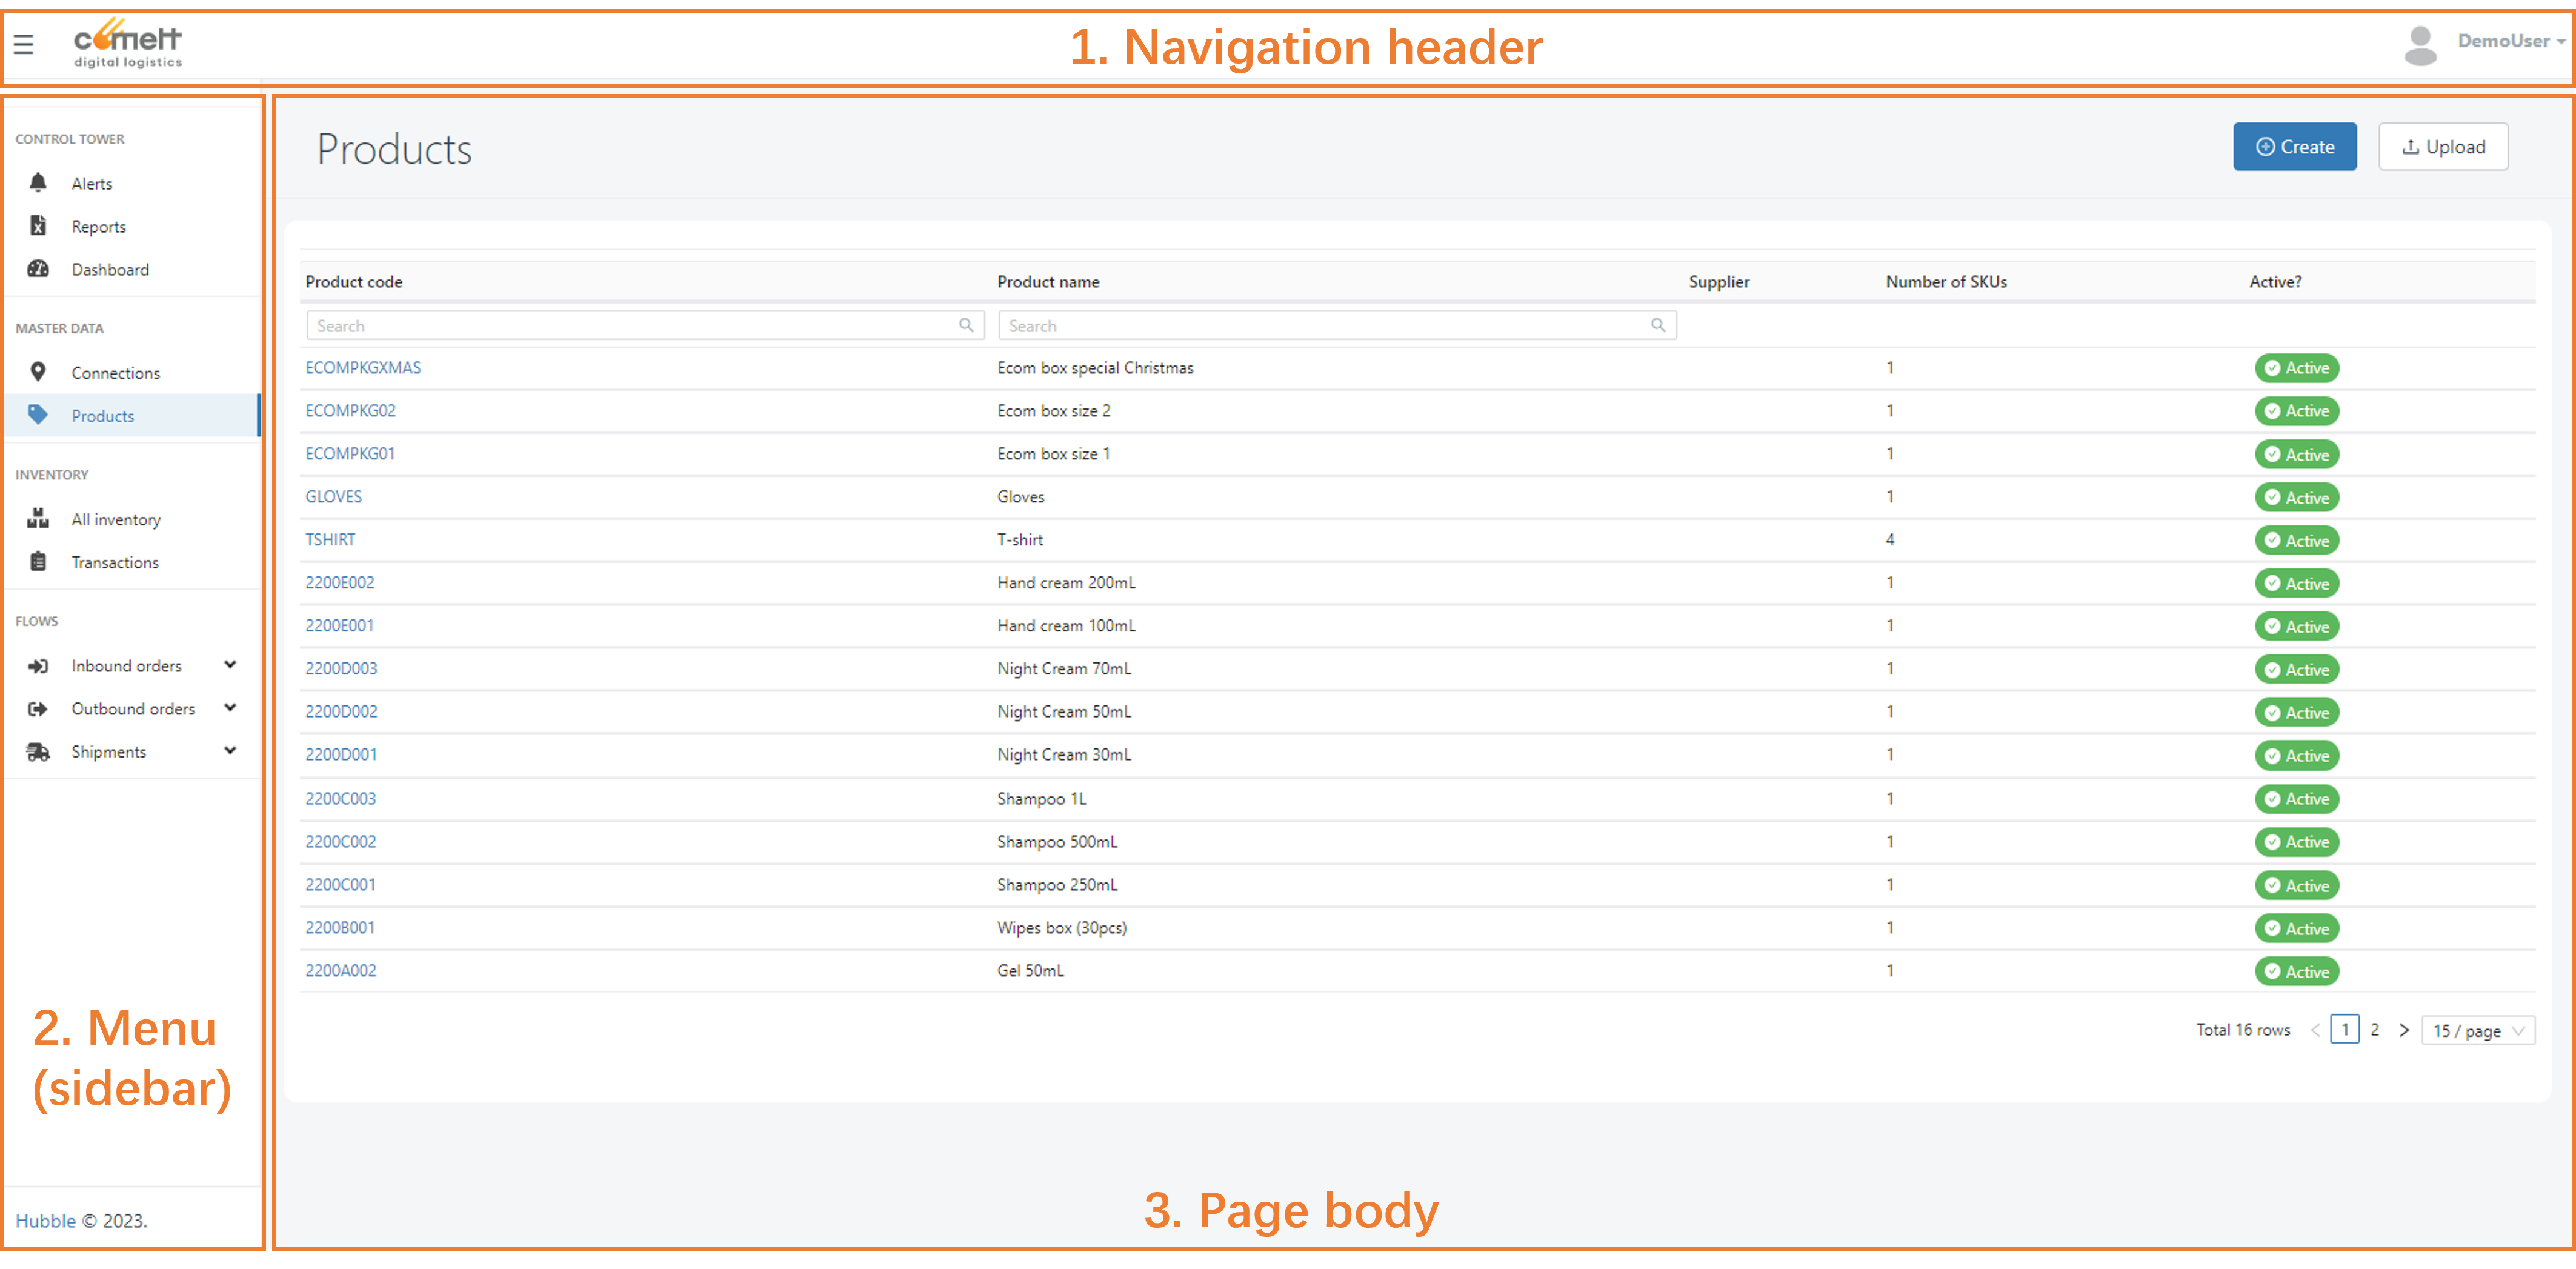2576x1269 pixels.
Task: Open the DemoUser account dropdown
Action: click(2511, 41)
